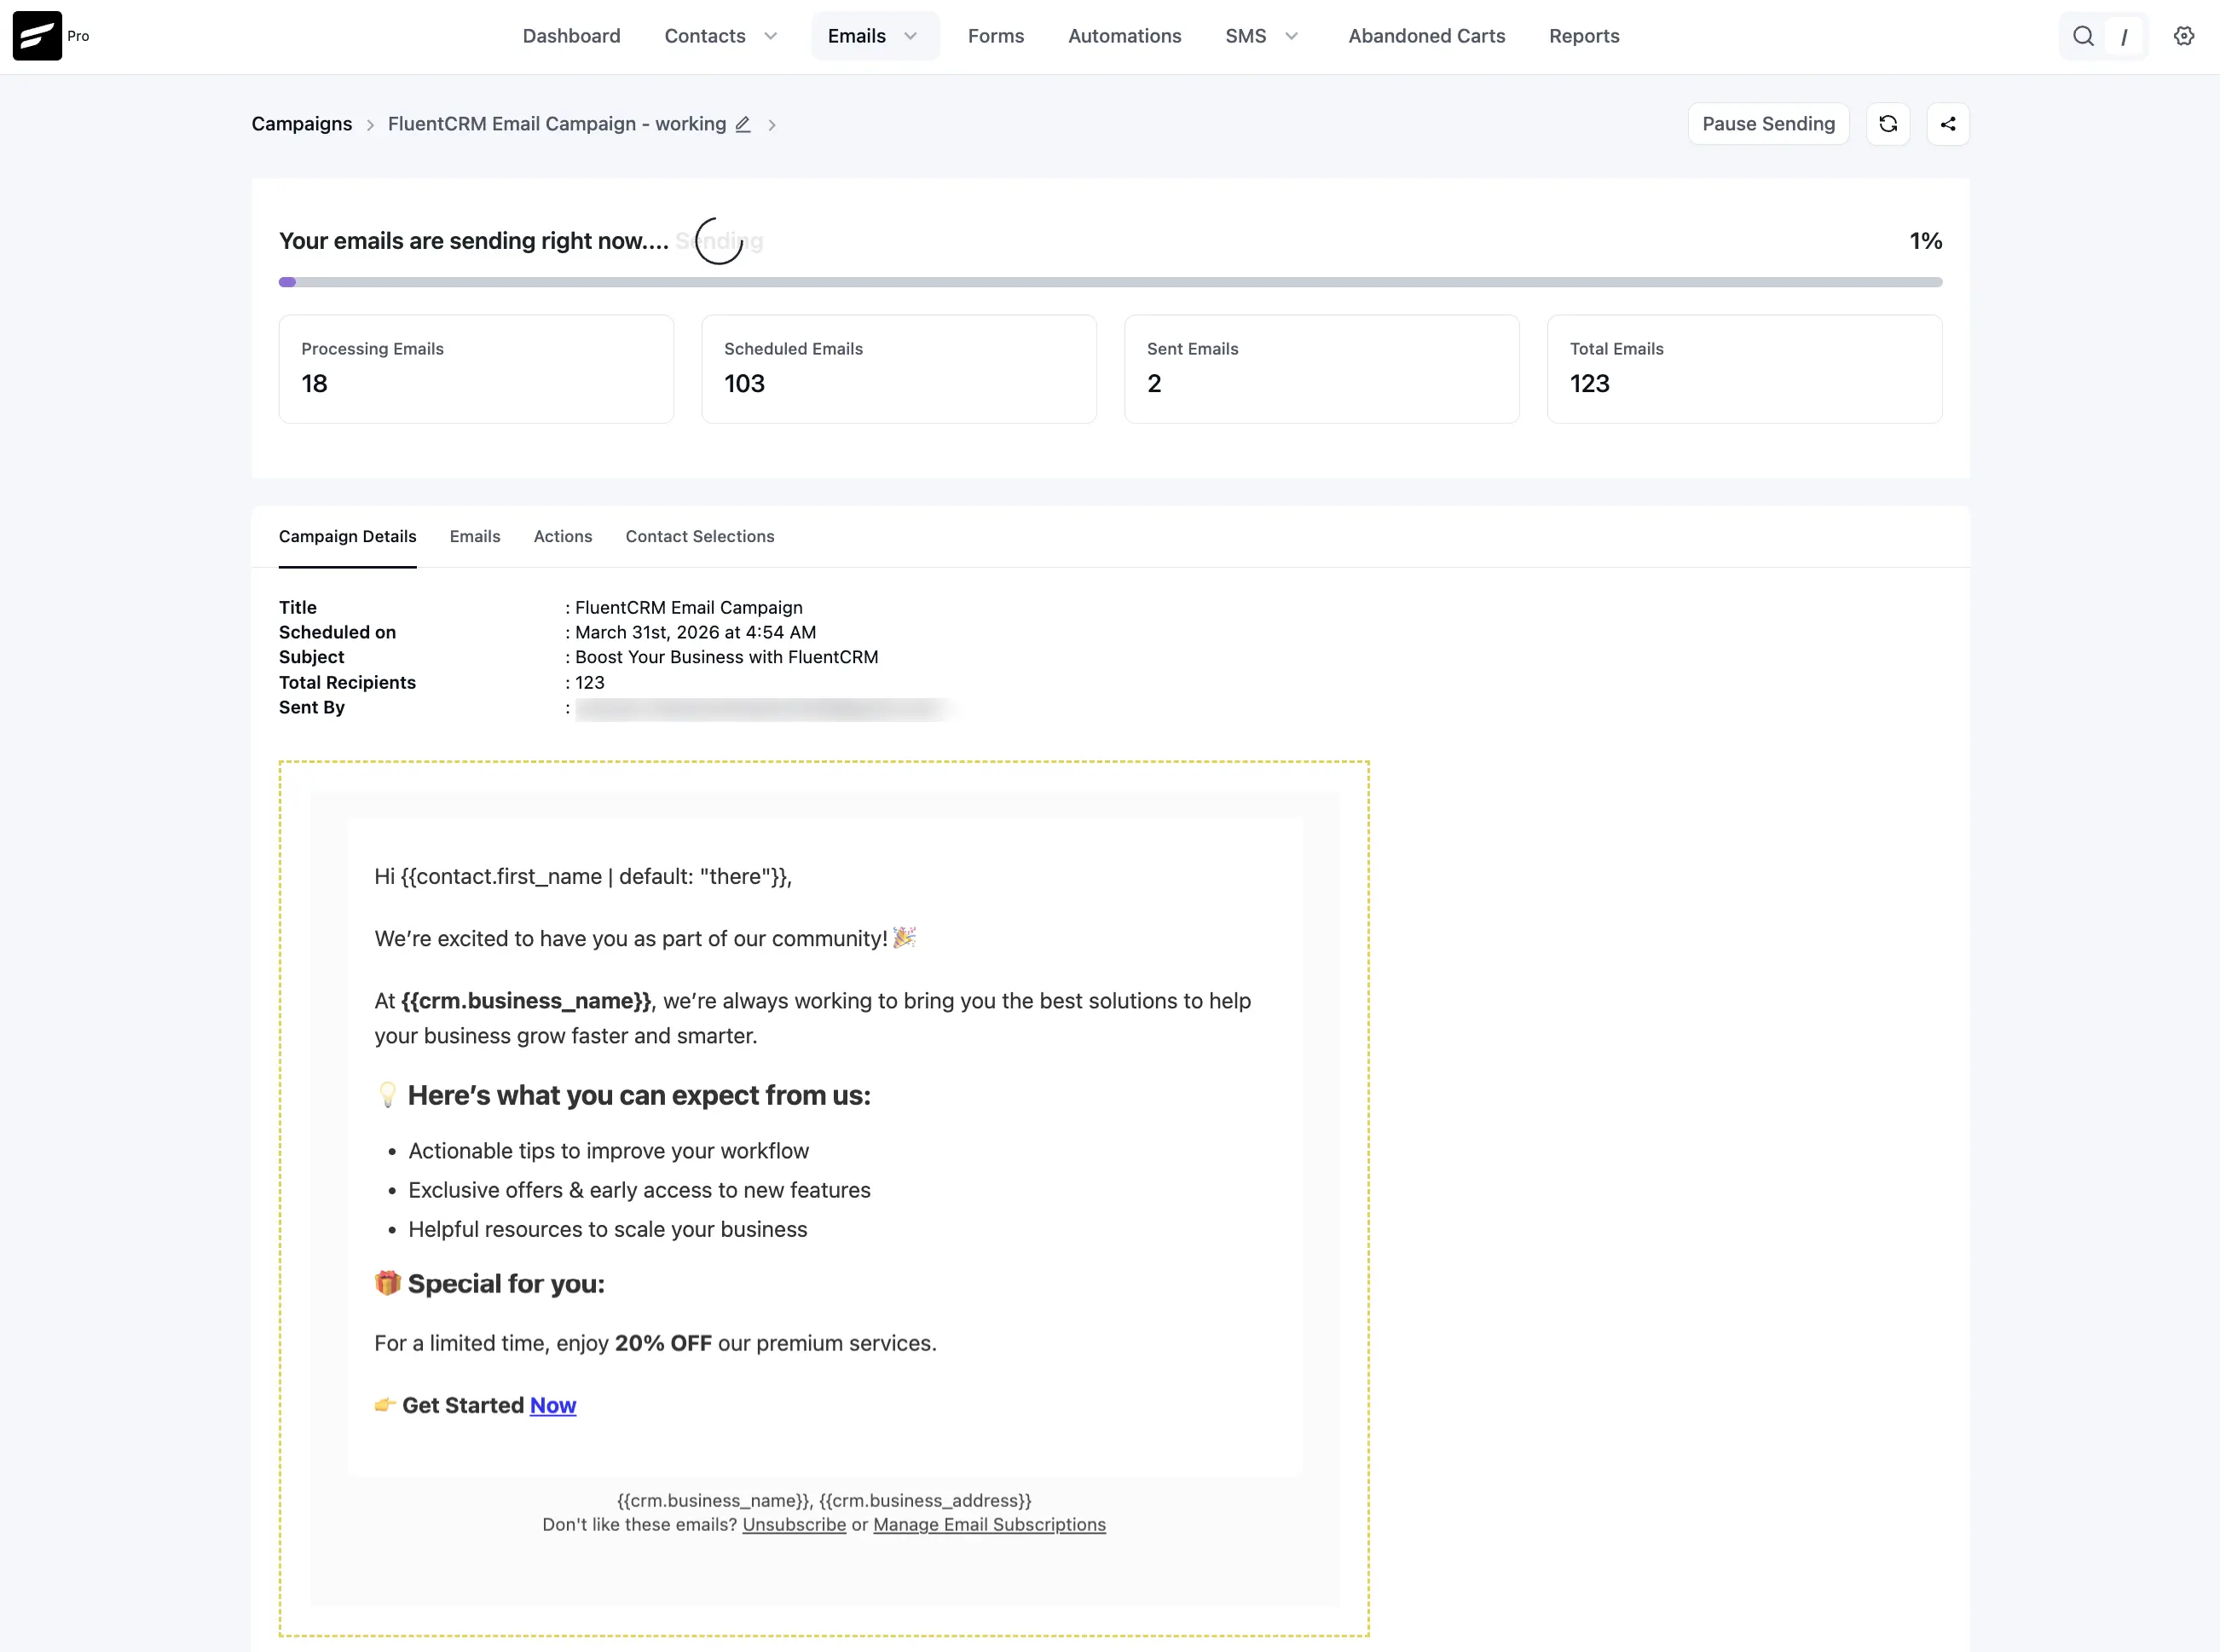Click breadcrumb chevron after campaign title
2220x1652 pixels.
pyautogui.click(x=772, y=125)
